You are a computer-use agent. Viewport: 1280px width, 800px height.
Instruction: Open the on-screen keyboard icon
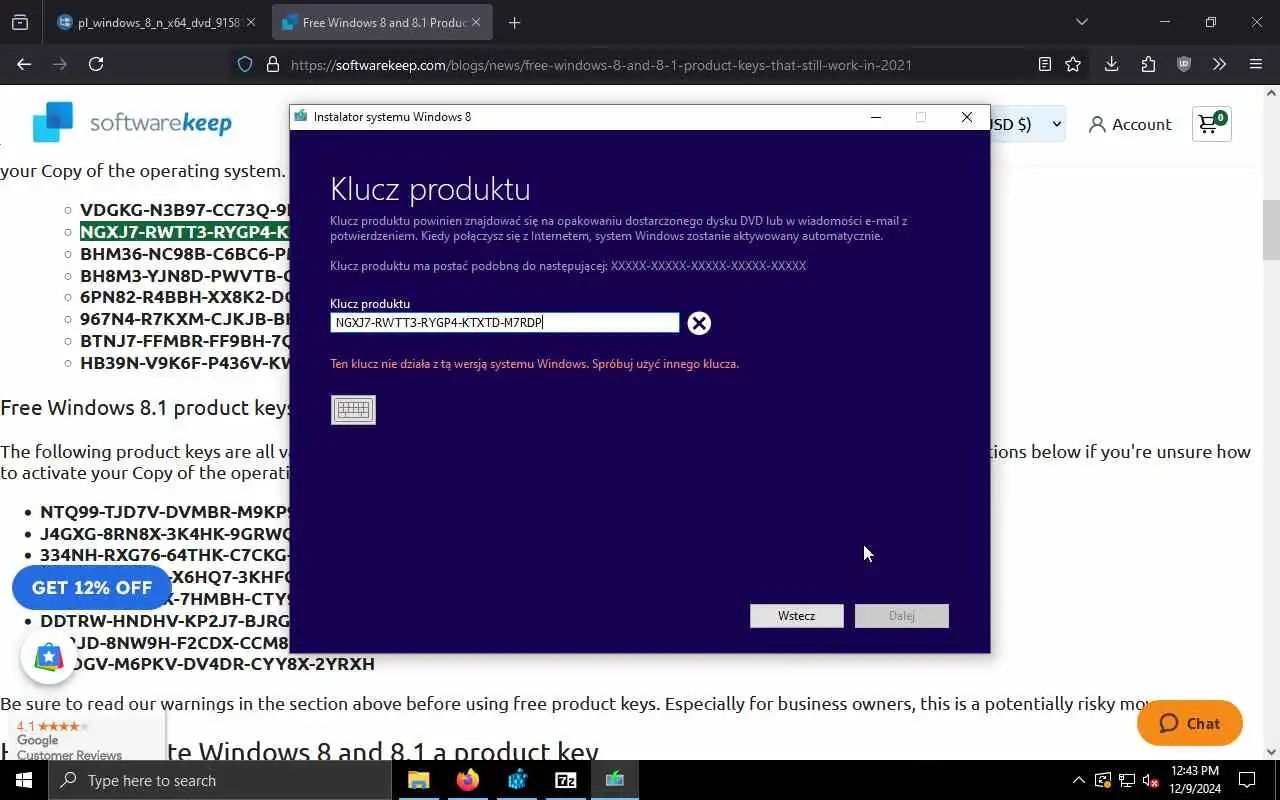[353, 409]
